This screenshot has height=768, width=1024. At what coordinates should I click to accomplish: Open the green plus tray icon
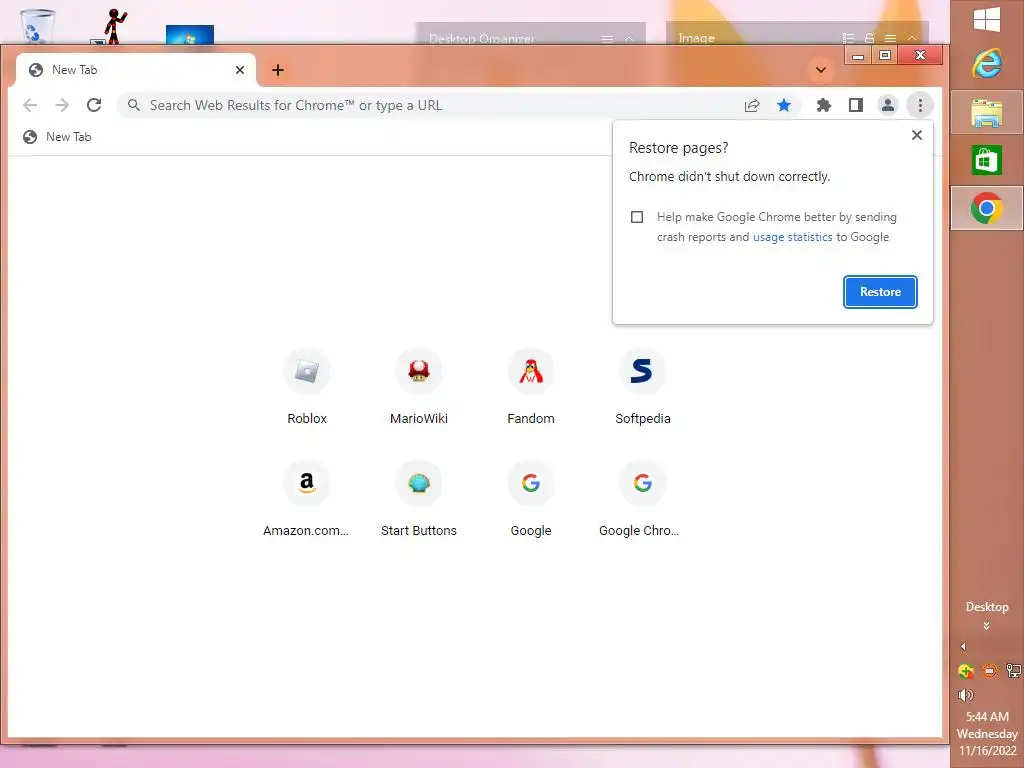pyautogui.click(x=965, y=671)
